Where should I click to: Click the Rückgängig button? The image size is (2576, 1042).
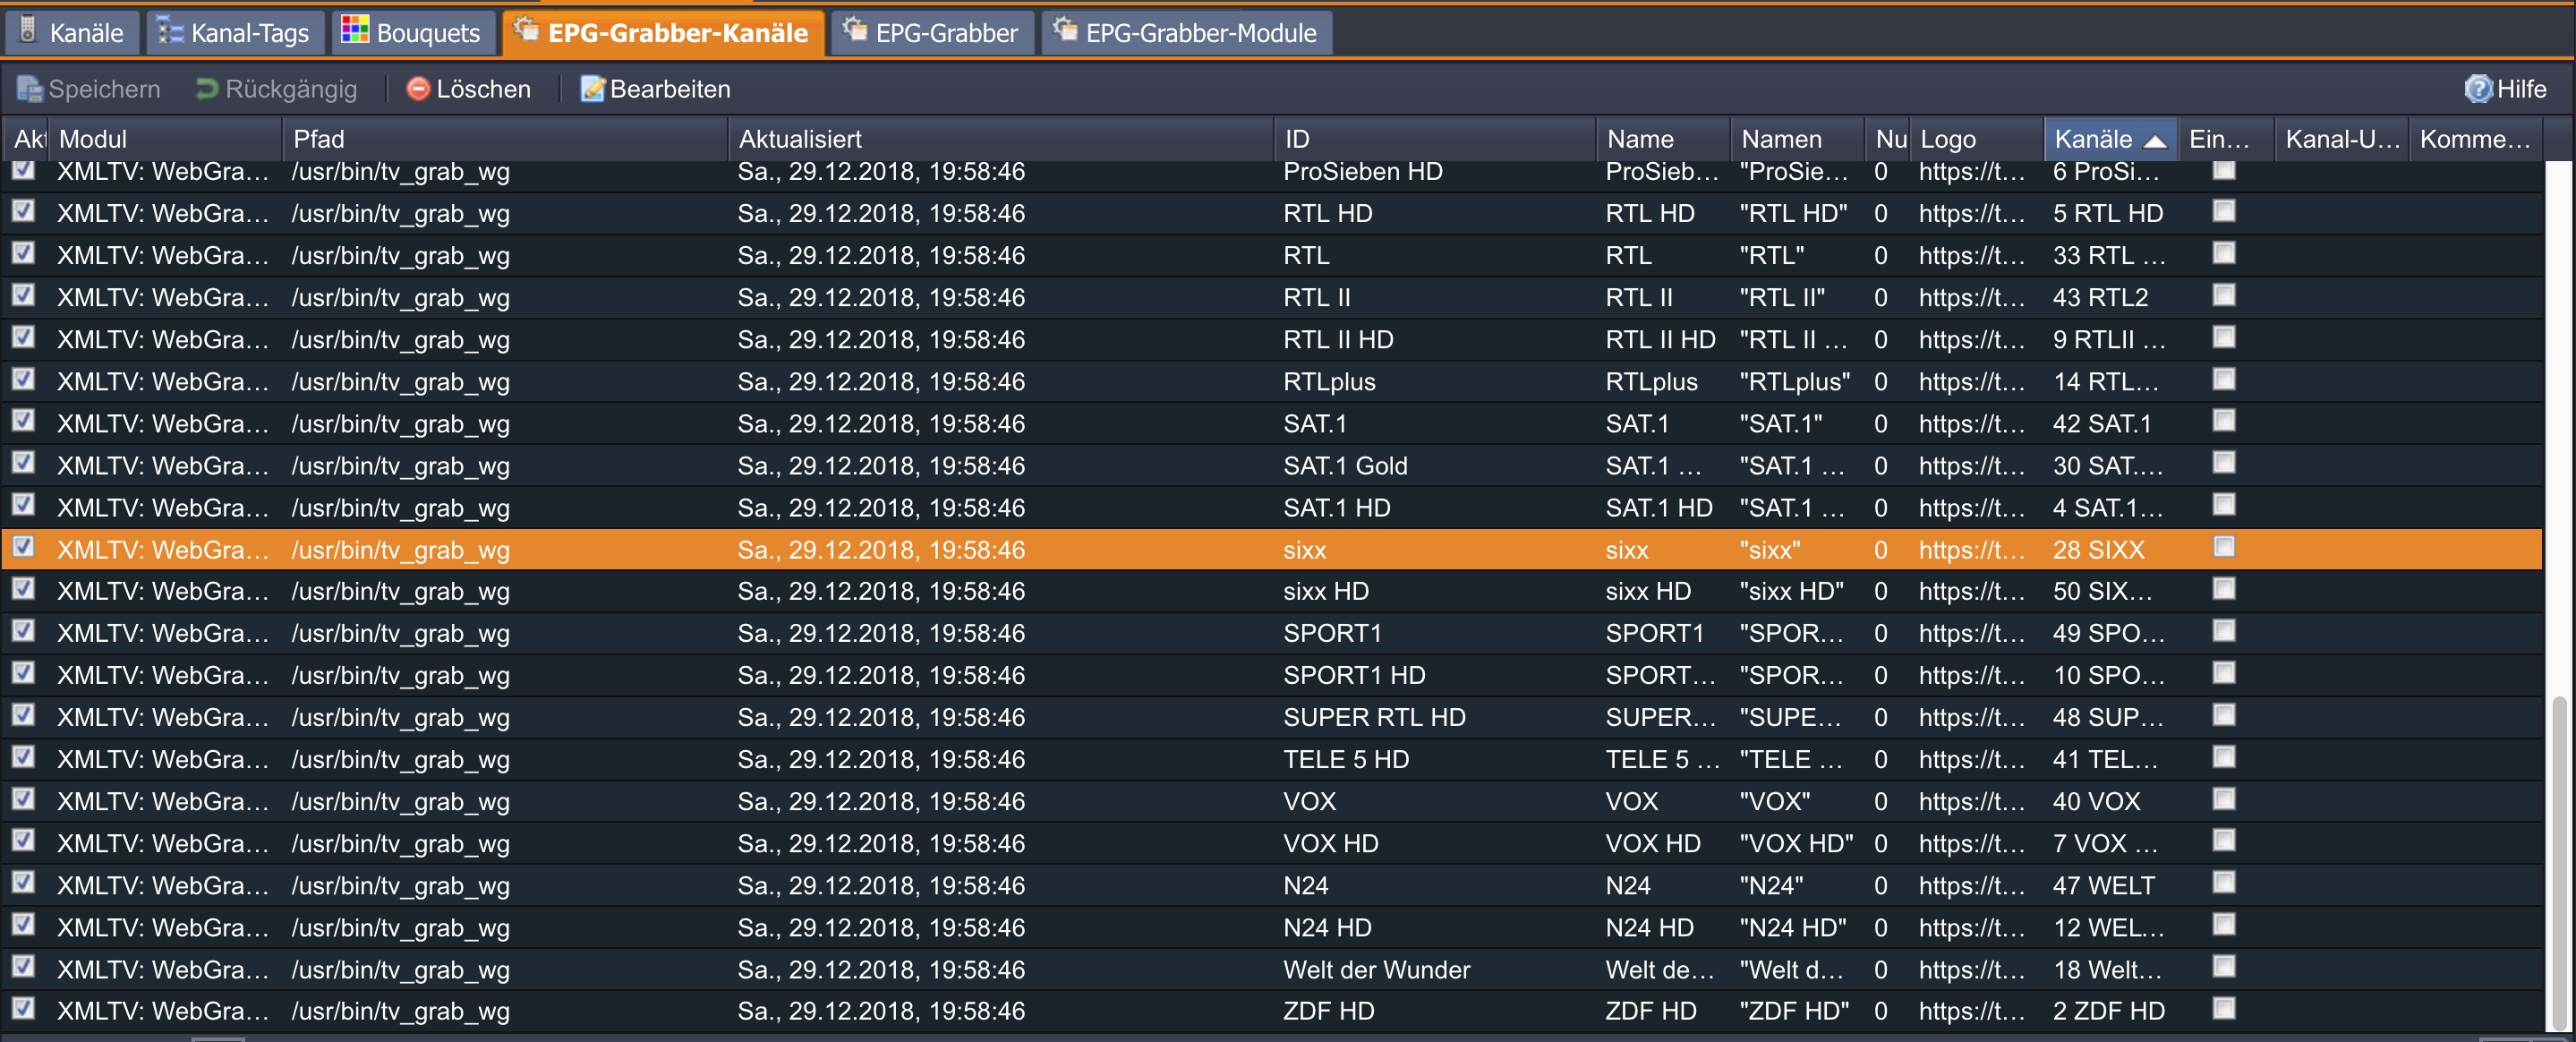pyautogui.click(x=276, y=89)
